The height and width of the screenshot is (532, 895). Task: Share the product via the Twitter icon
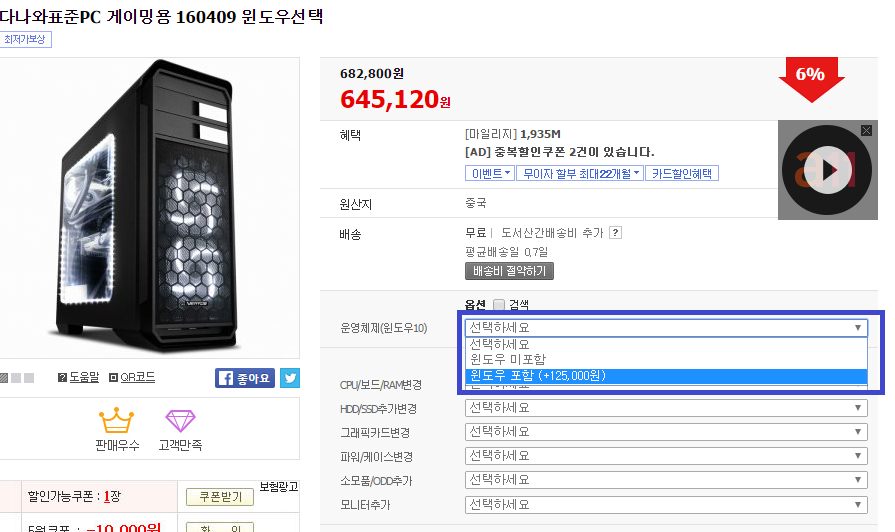tap(290, 378)
